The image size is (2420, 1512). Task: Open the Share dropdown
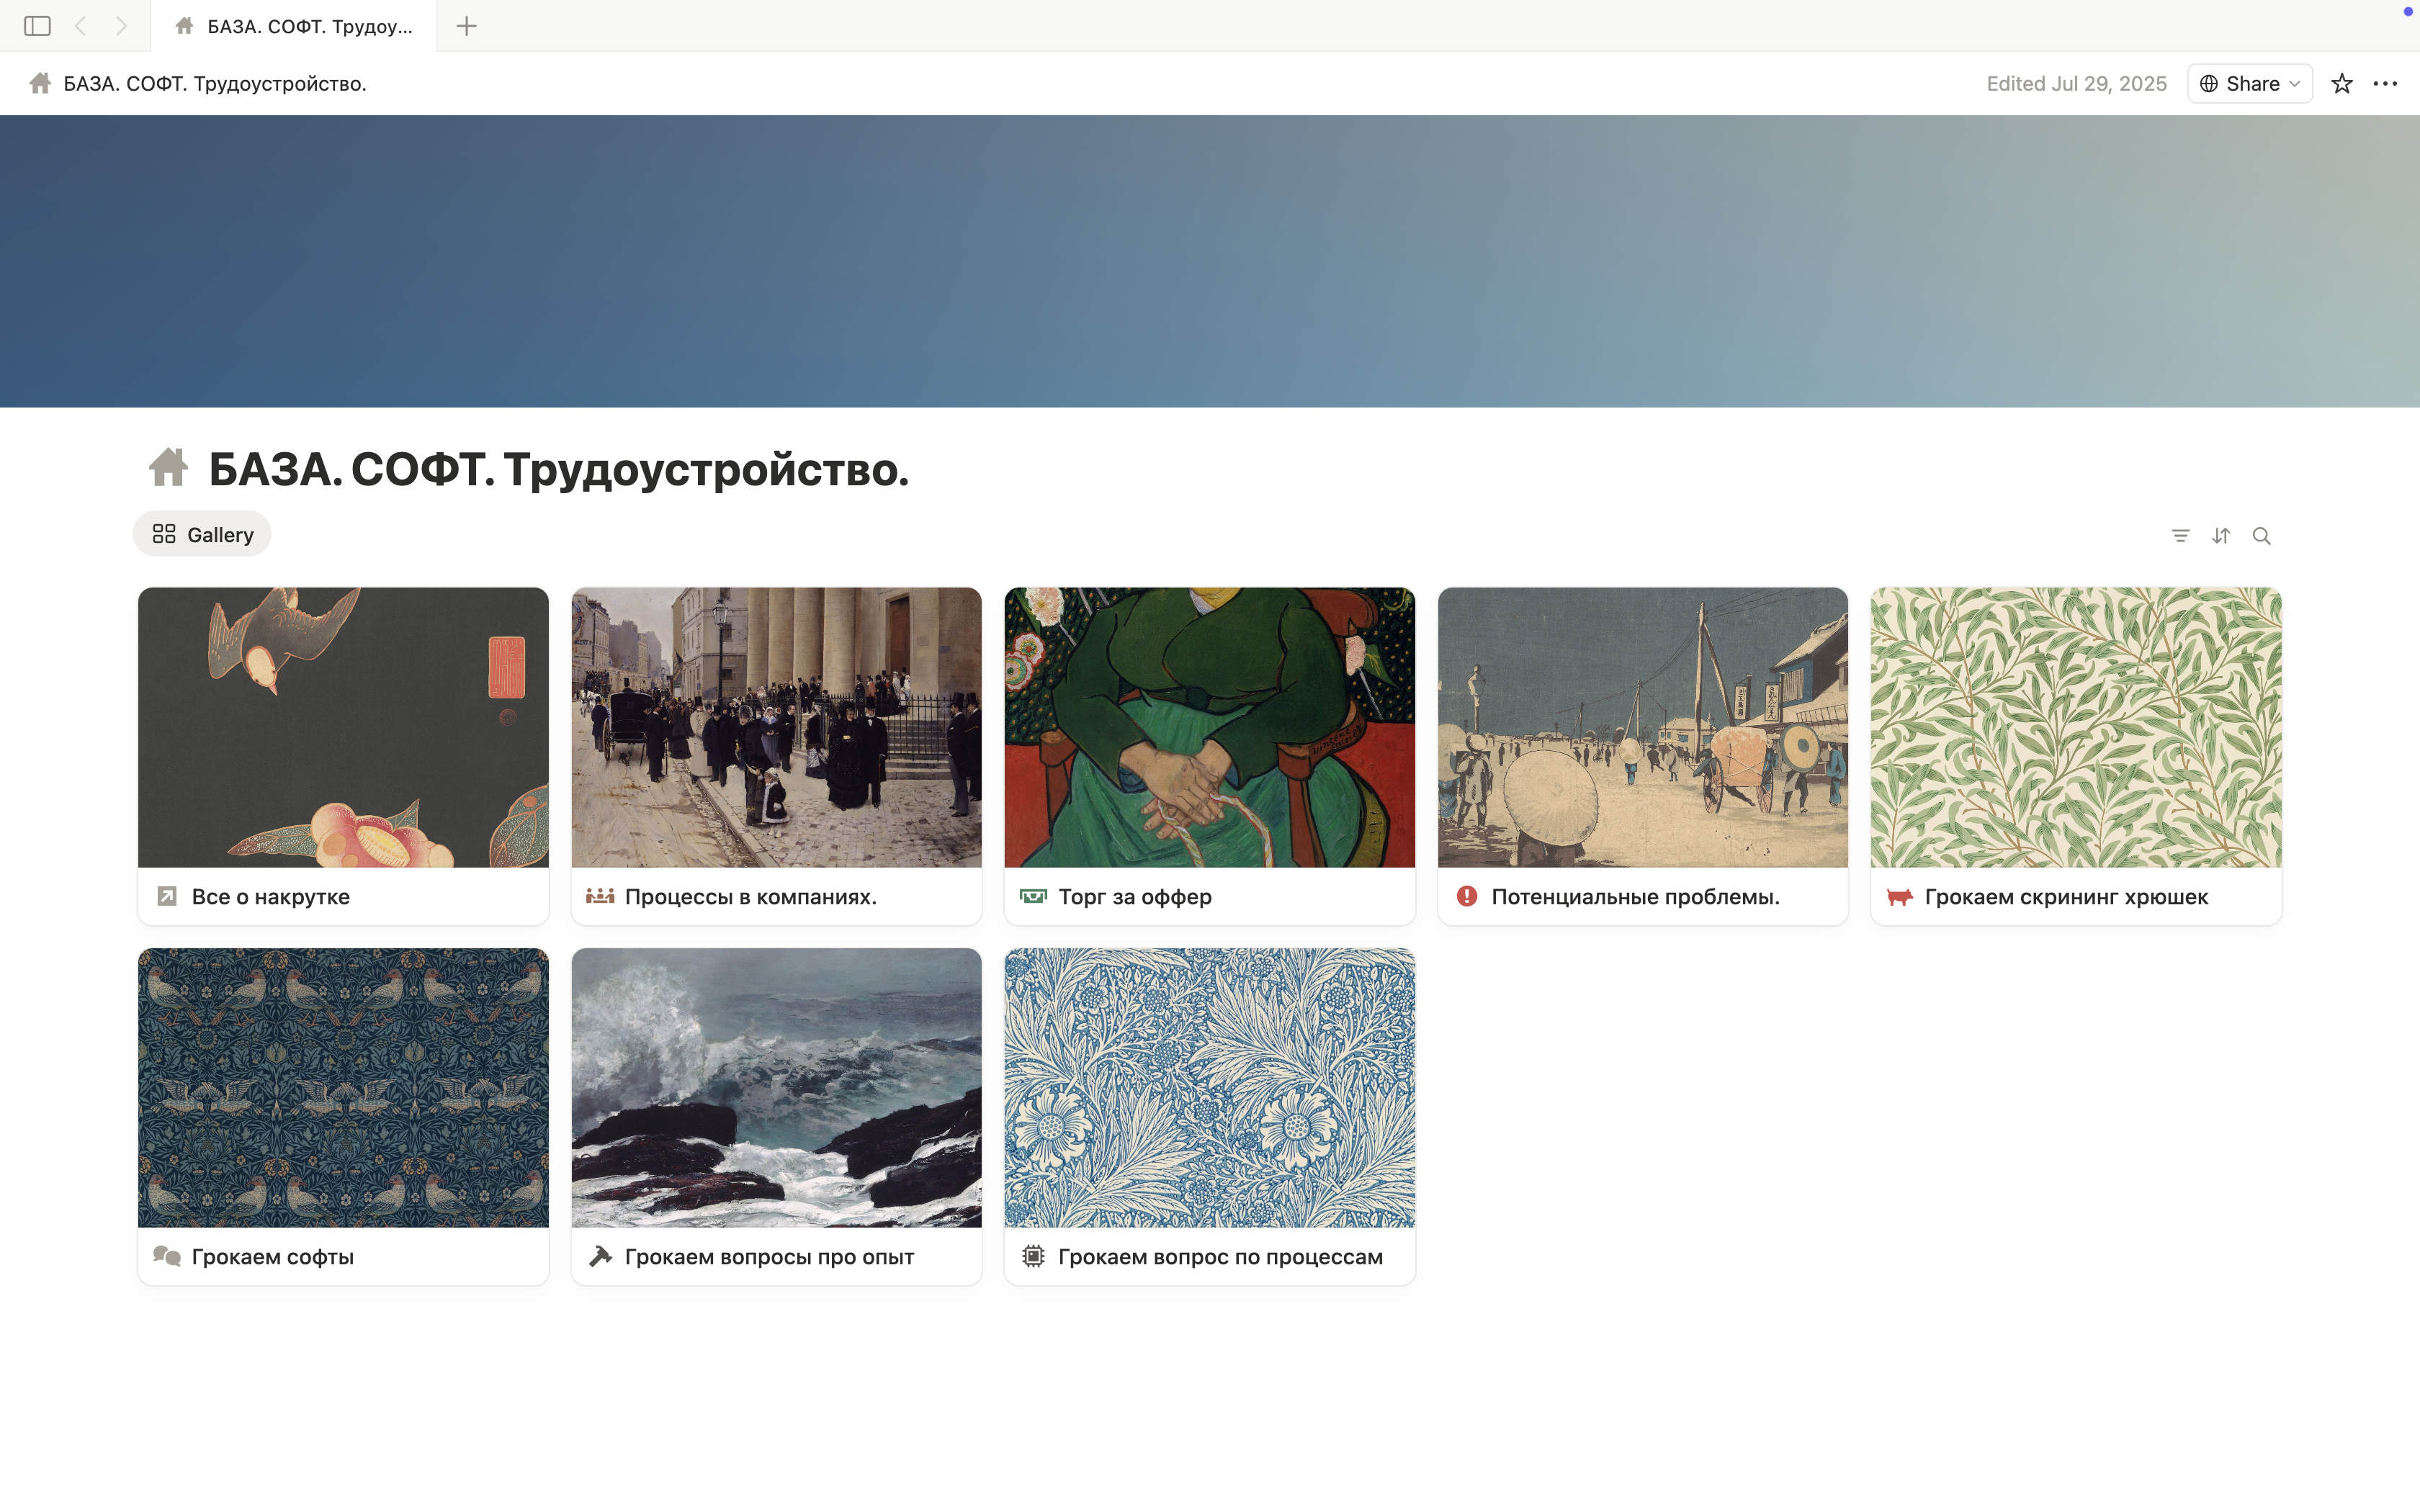coord(2248,83)
